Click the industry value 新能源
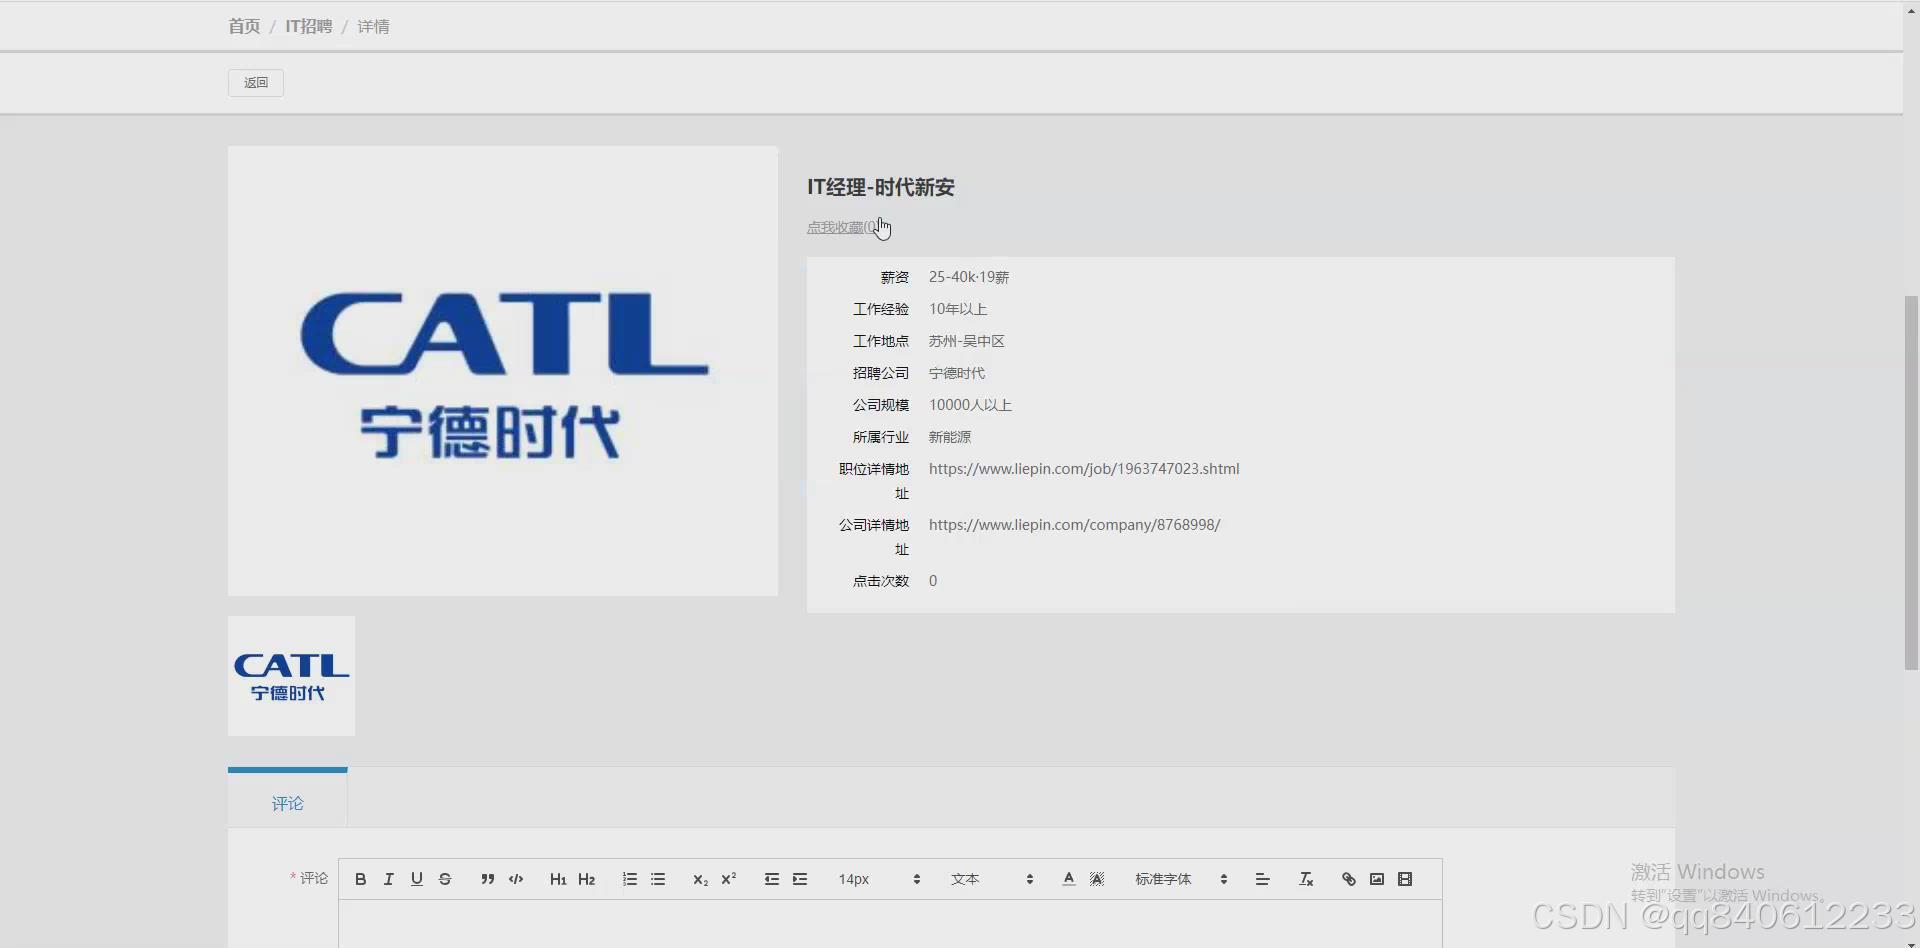 click(950, 437)
